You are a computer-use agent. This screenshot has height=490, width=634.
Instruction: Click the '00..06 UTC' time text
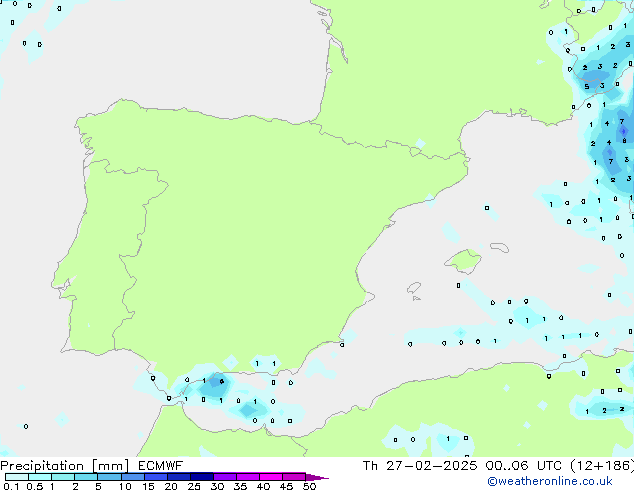[x=524, y=466]
